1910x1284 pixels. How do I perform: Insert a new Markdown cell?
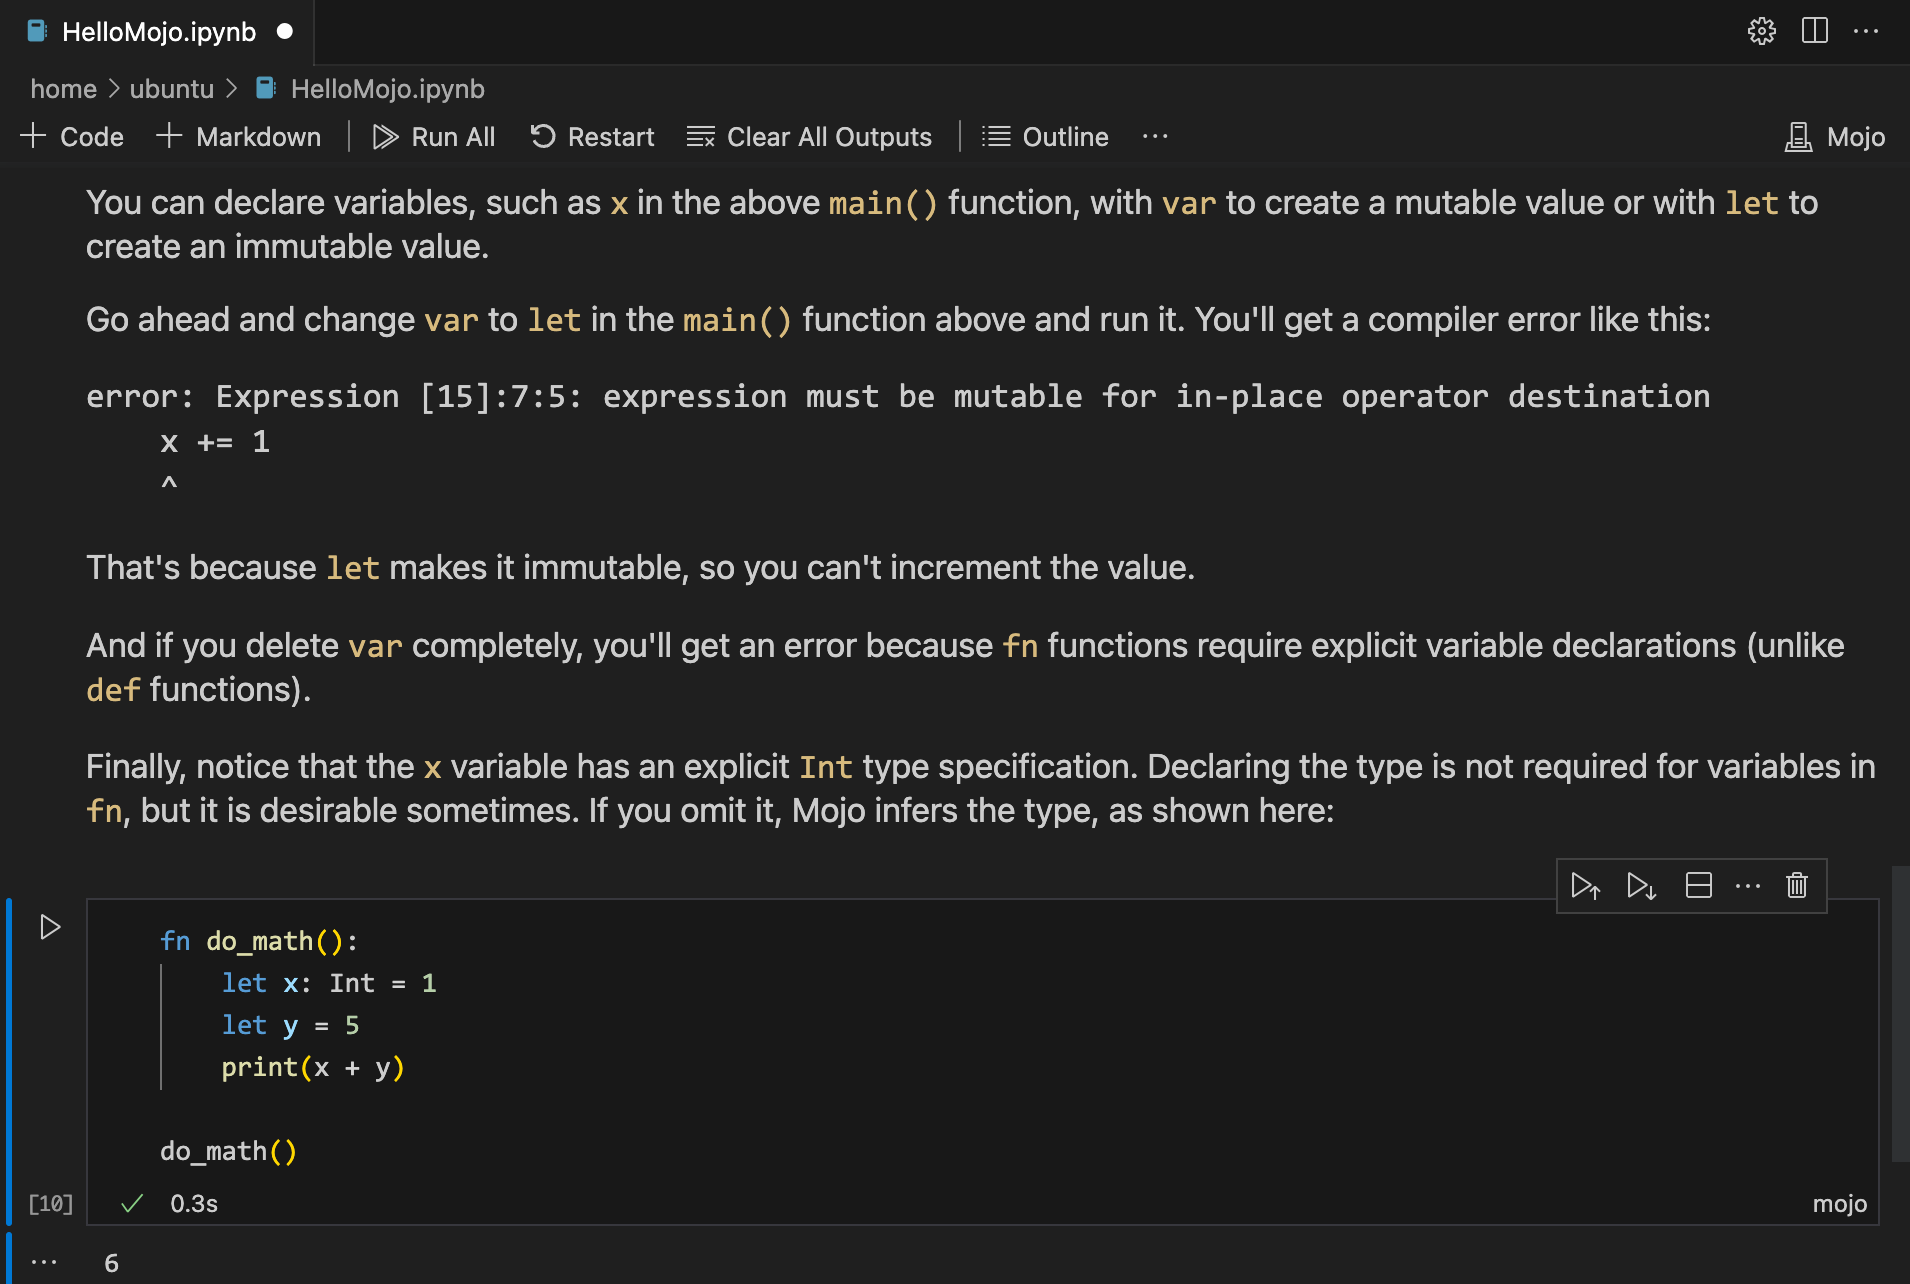239,137
